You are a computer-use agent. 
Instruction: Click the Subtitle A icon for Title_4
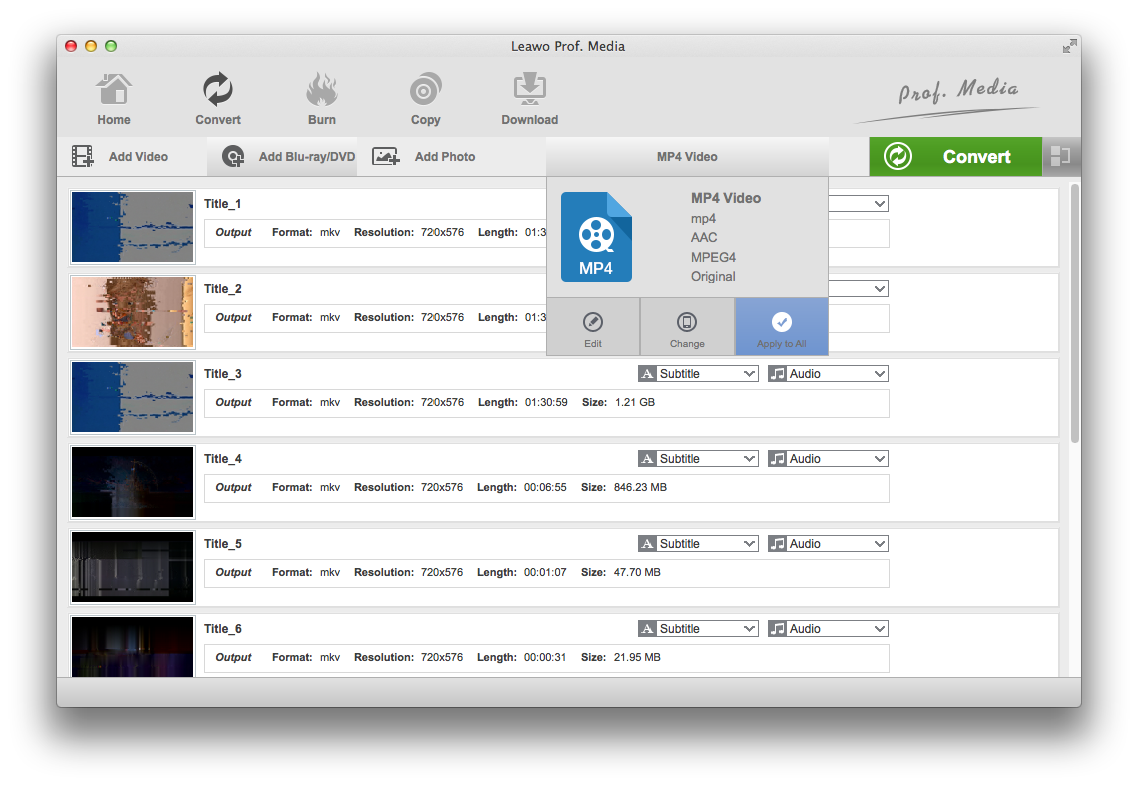647,459
